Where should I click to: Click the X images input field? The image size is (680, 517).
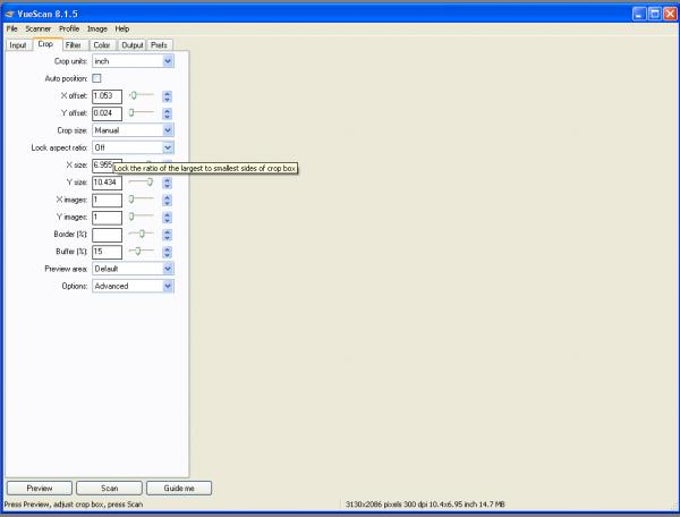(x=107, y=200)
